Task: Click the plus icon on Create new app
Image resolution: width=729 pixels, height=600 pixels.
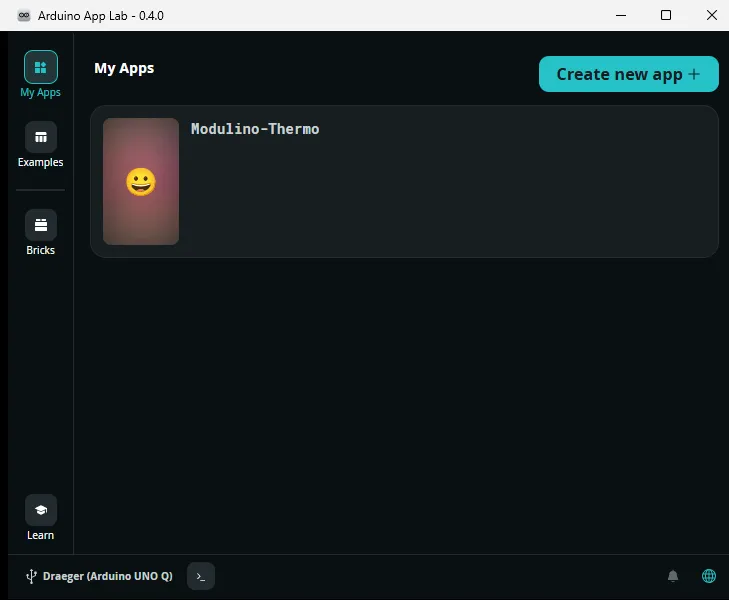Action: click(x=695, y=74)
